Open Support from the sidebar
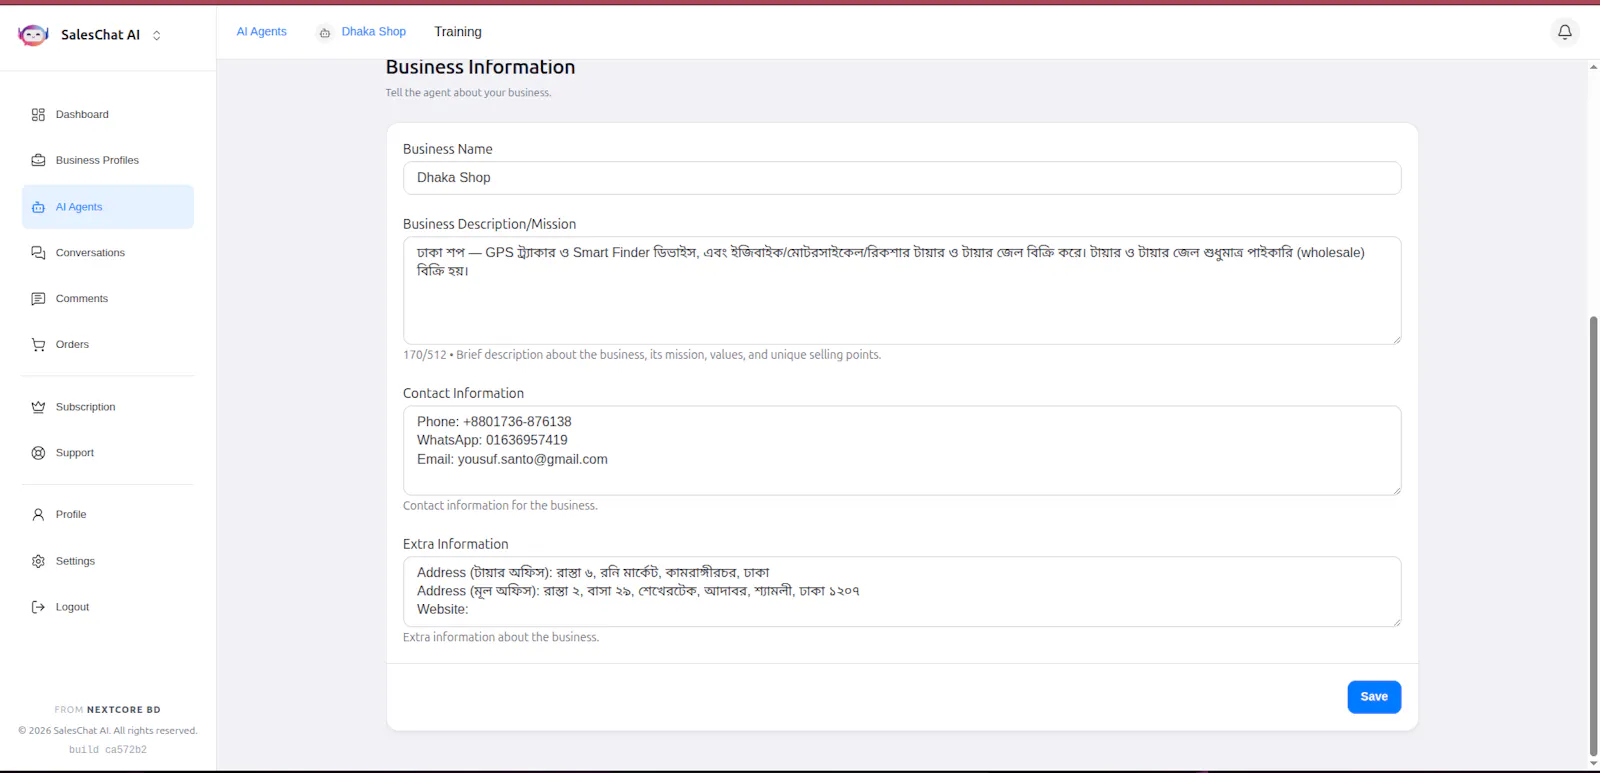 (x=108, y=453)
